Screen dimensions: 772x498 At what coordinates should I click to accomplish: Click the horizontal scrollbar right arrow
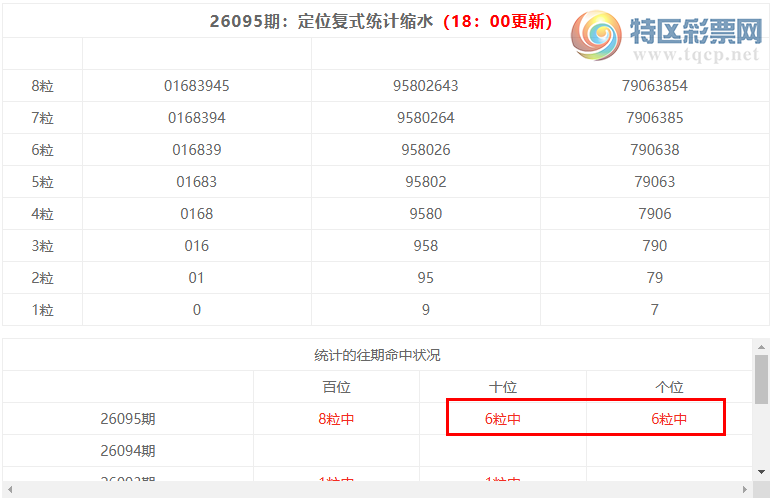[745, 490]
